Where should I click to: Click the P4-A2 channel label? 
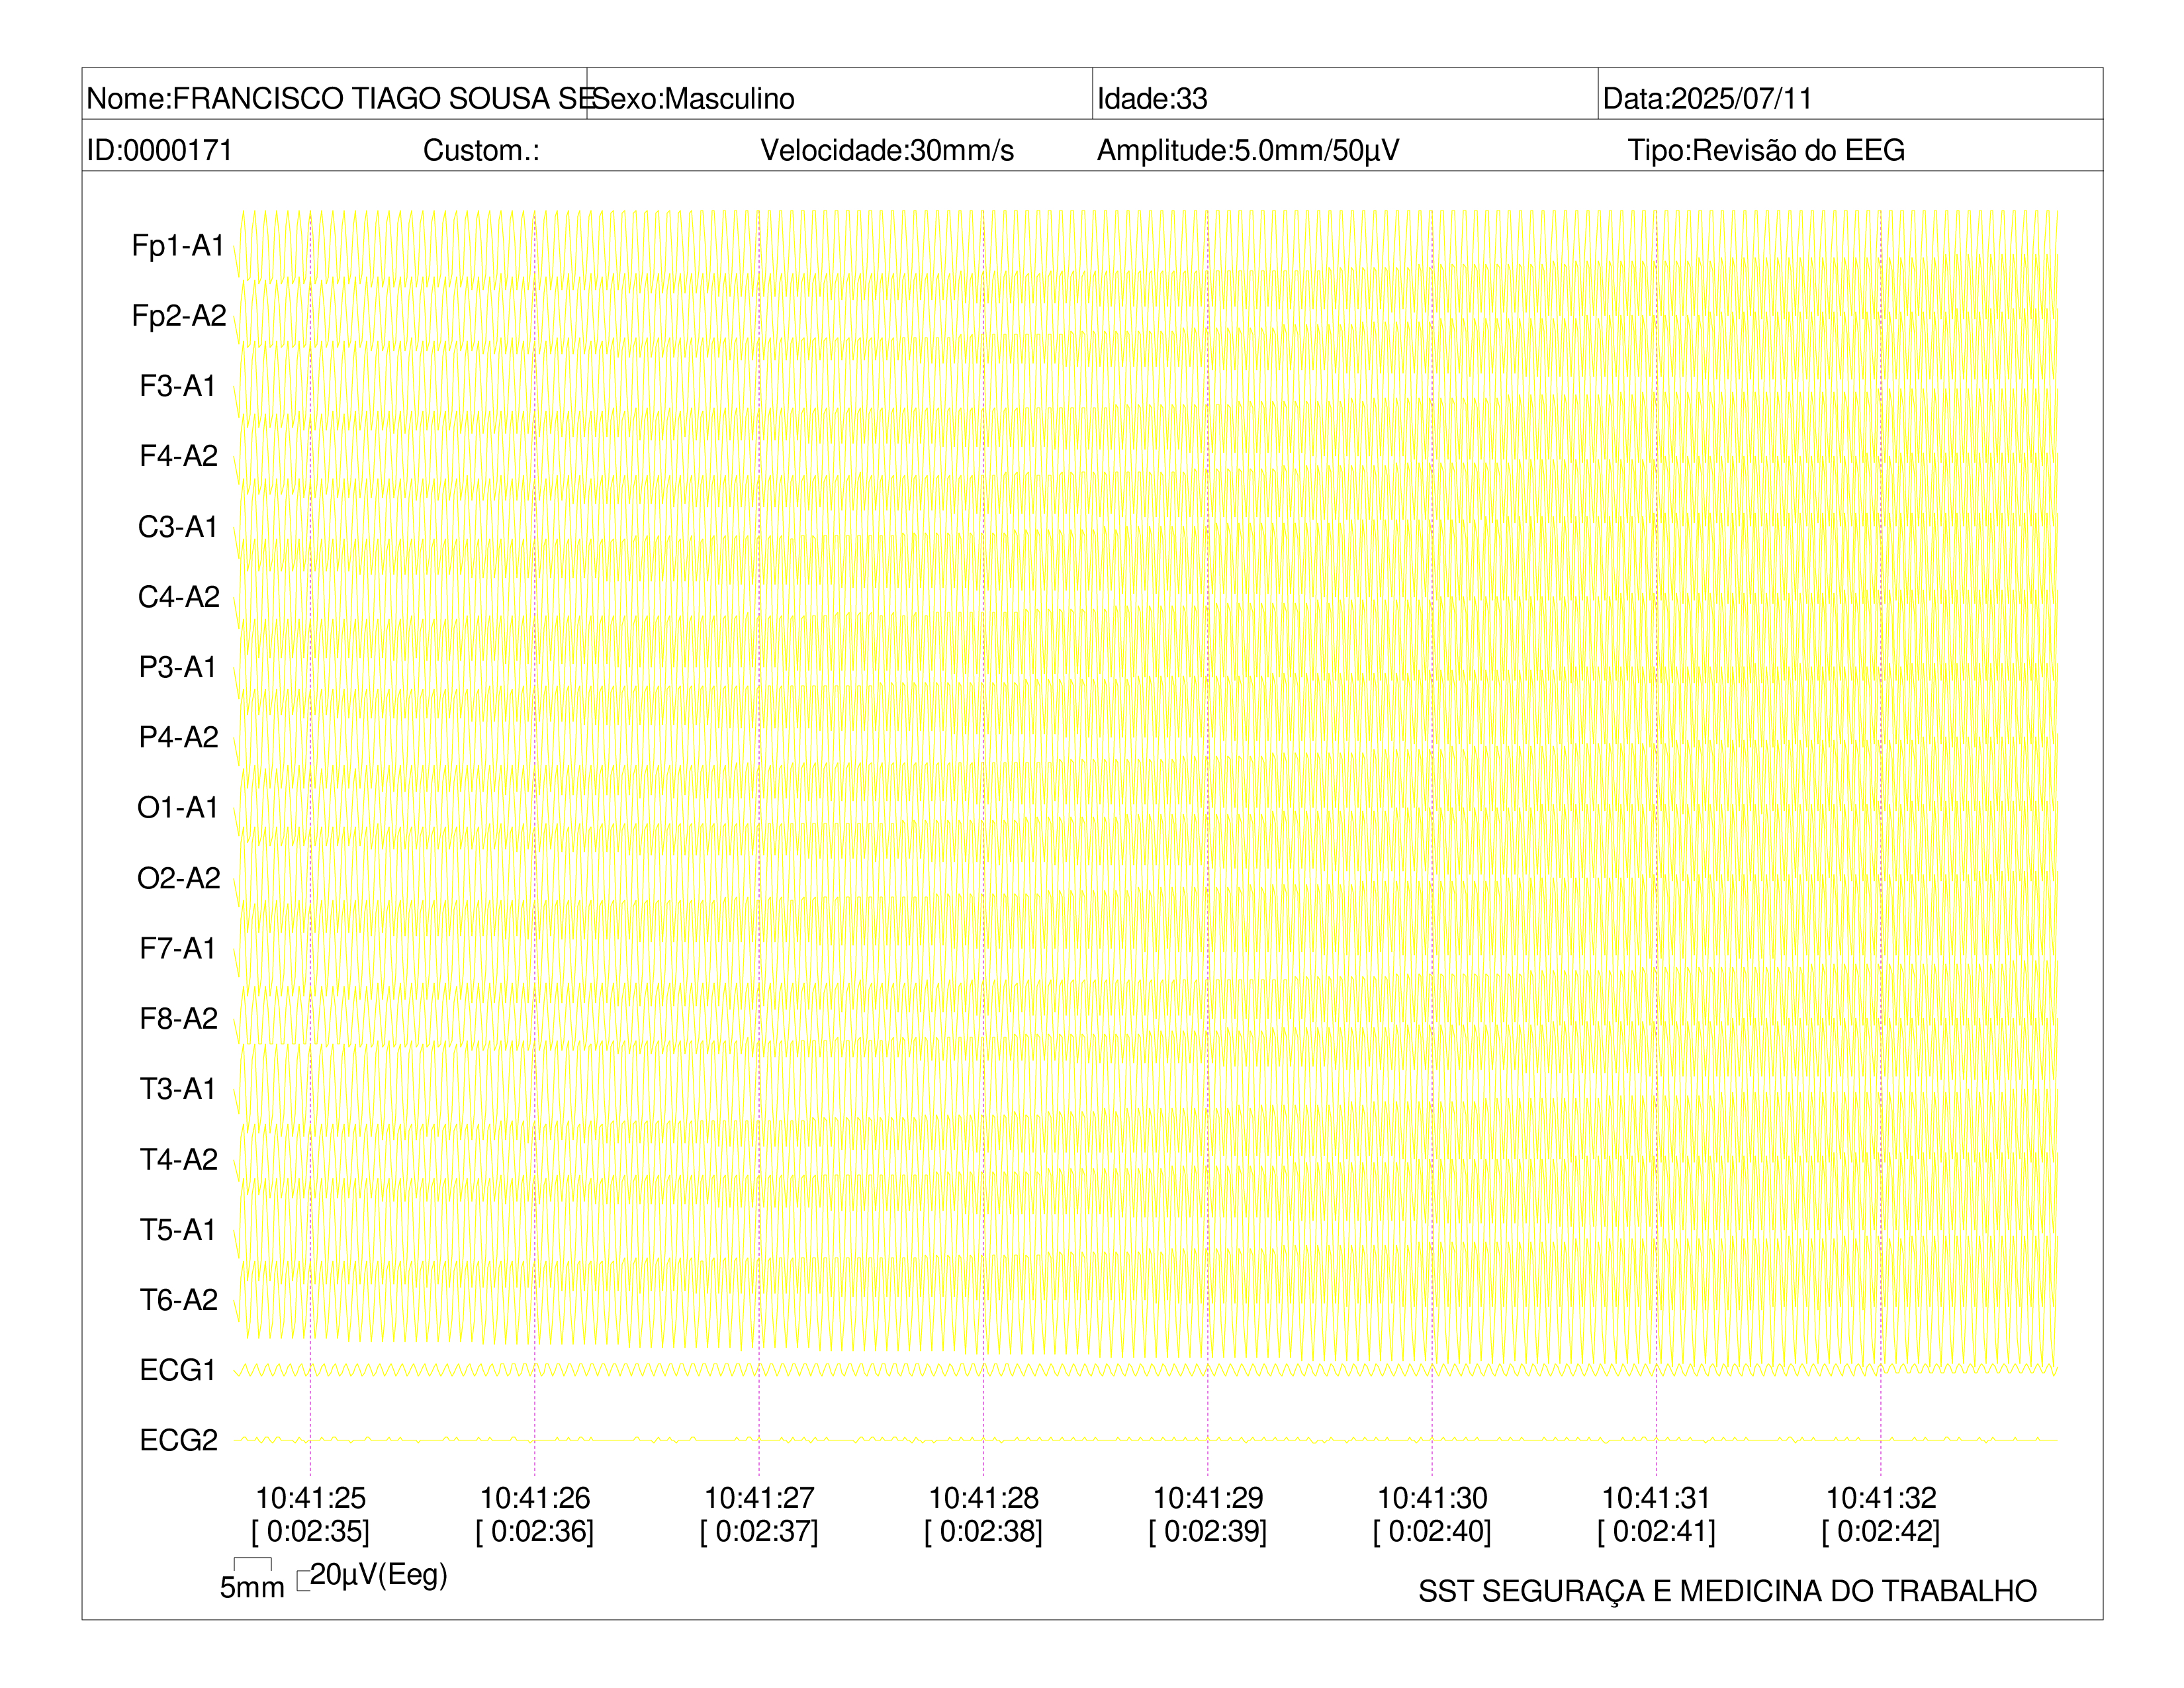(178, 737)
